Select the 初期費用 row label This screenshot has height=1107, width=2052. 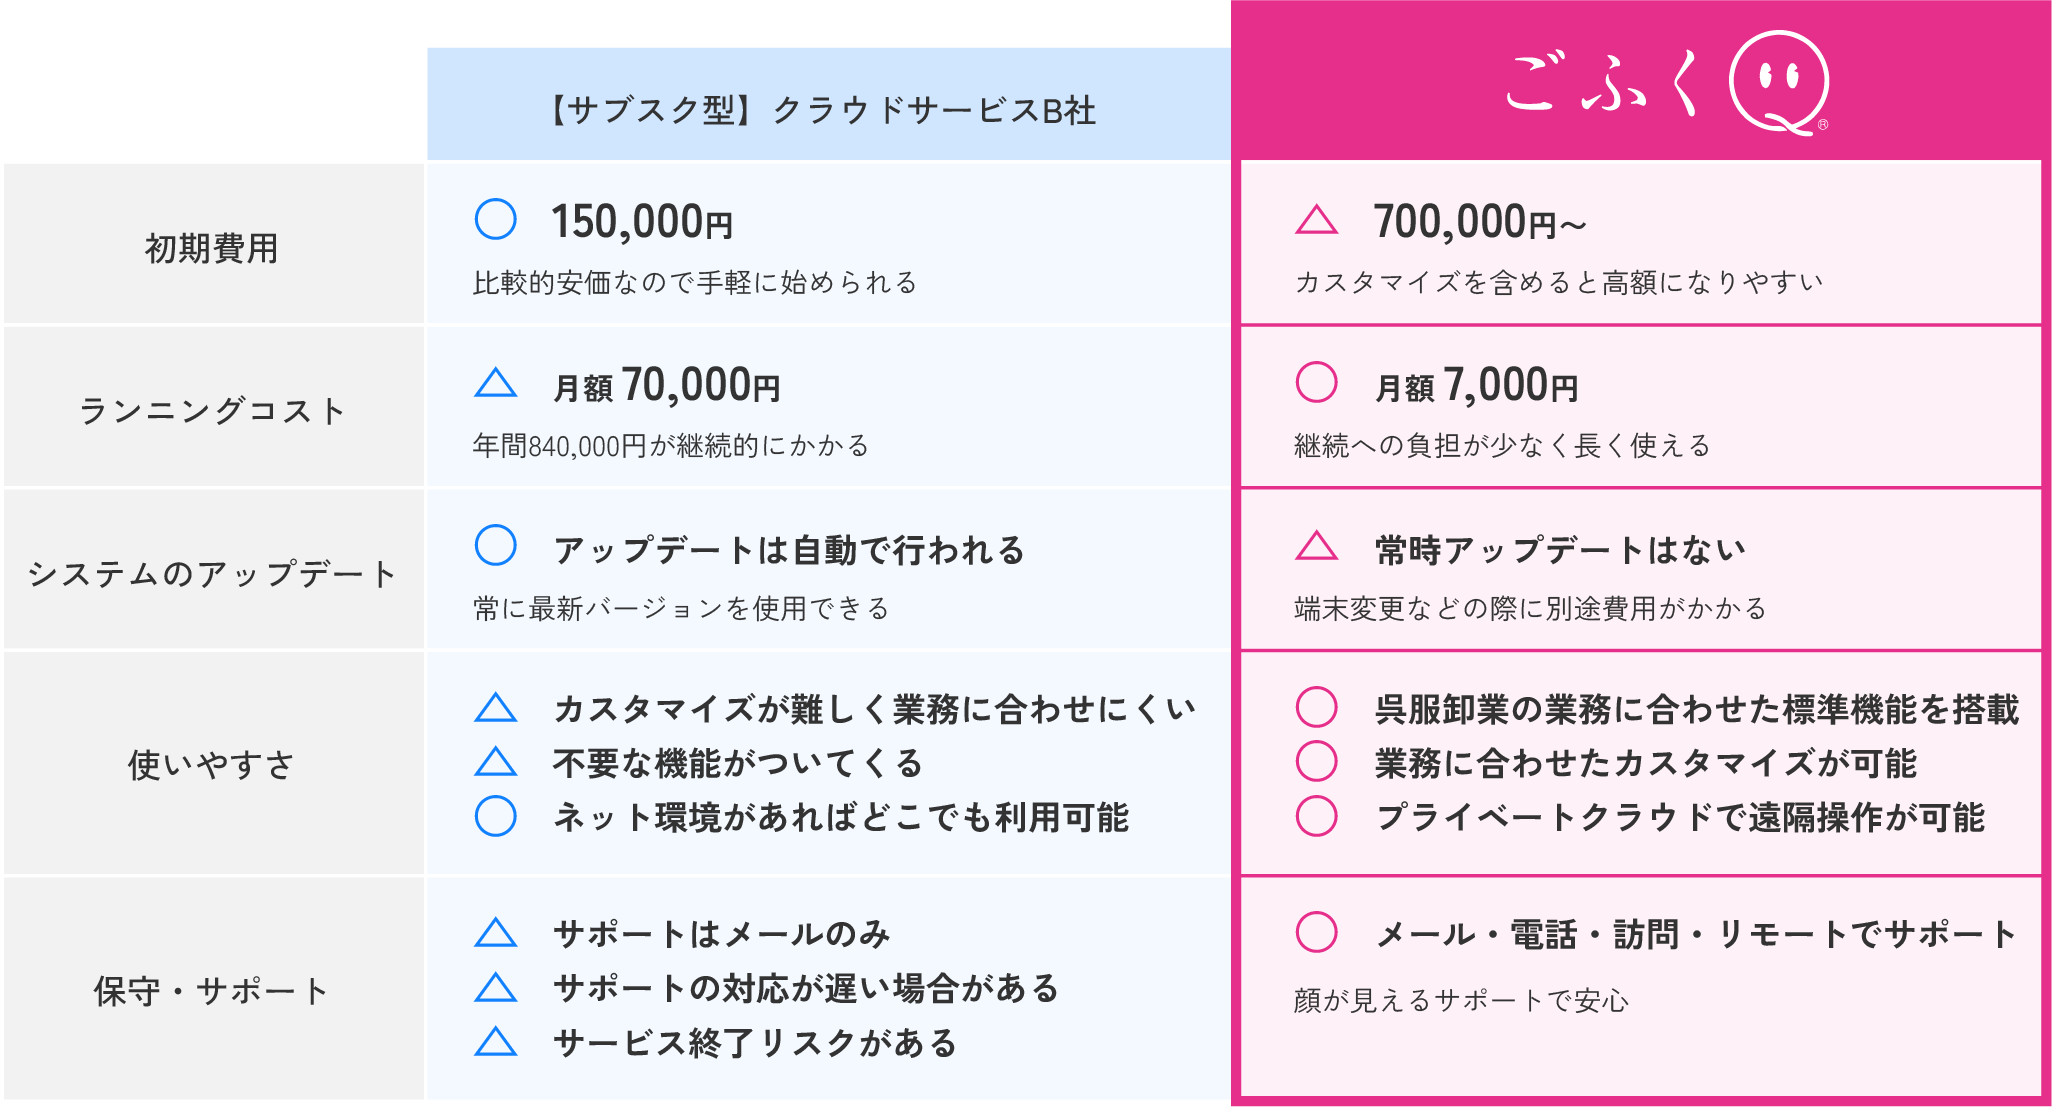click(212, 248)
